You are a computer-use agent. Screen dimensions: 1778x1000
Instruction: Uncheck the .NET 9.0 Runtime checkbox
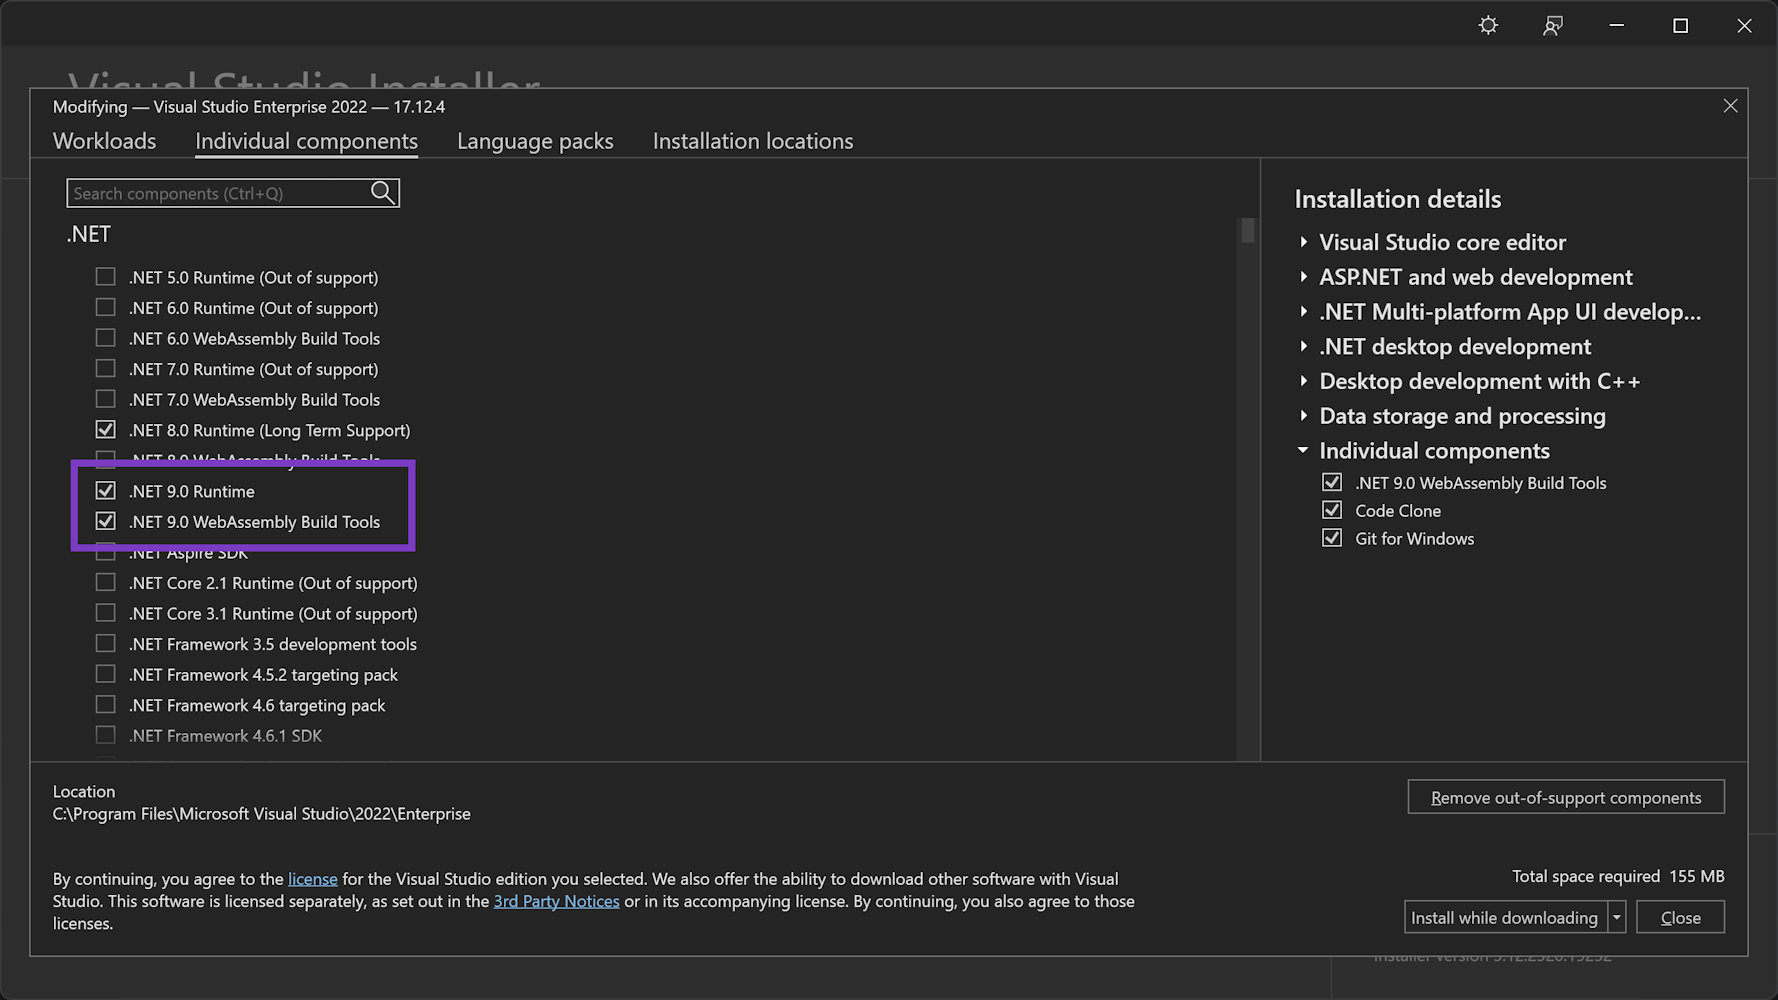coord(105,490)
